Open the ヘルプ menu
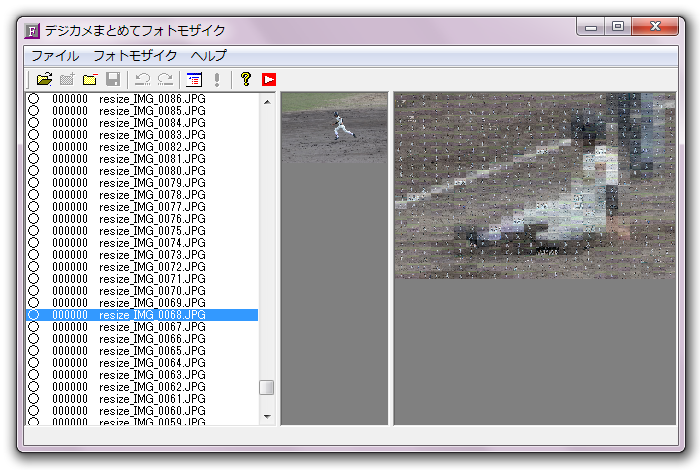This screenshot has width=700, height=470. (x=208, y=56)
